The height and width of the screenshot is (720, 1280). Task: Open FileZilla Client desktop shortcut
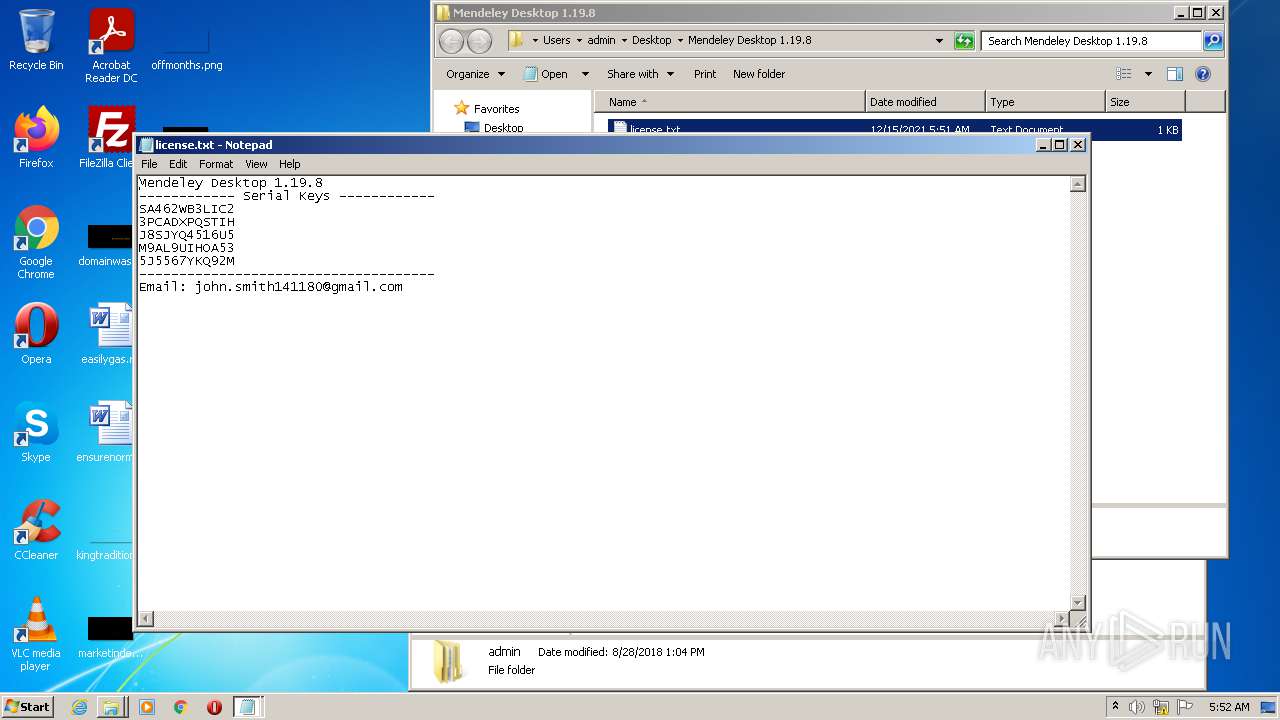[x=108, y=138]
